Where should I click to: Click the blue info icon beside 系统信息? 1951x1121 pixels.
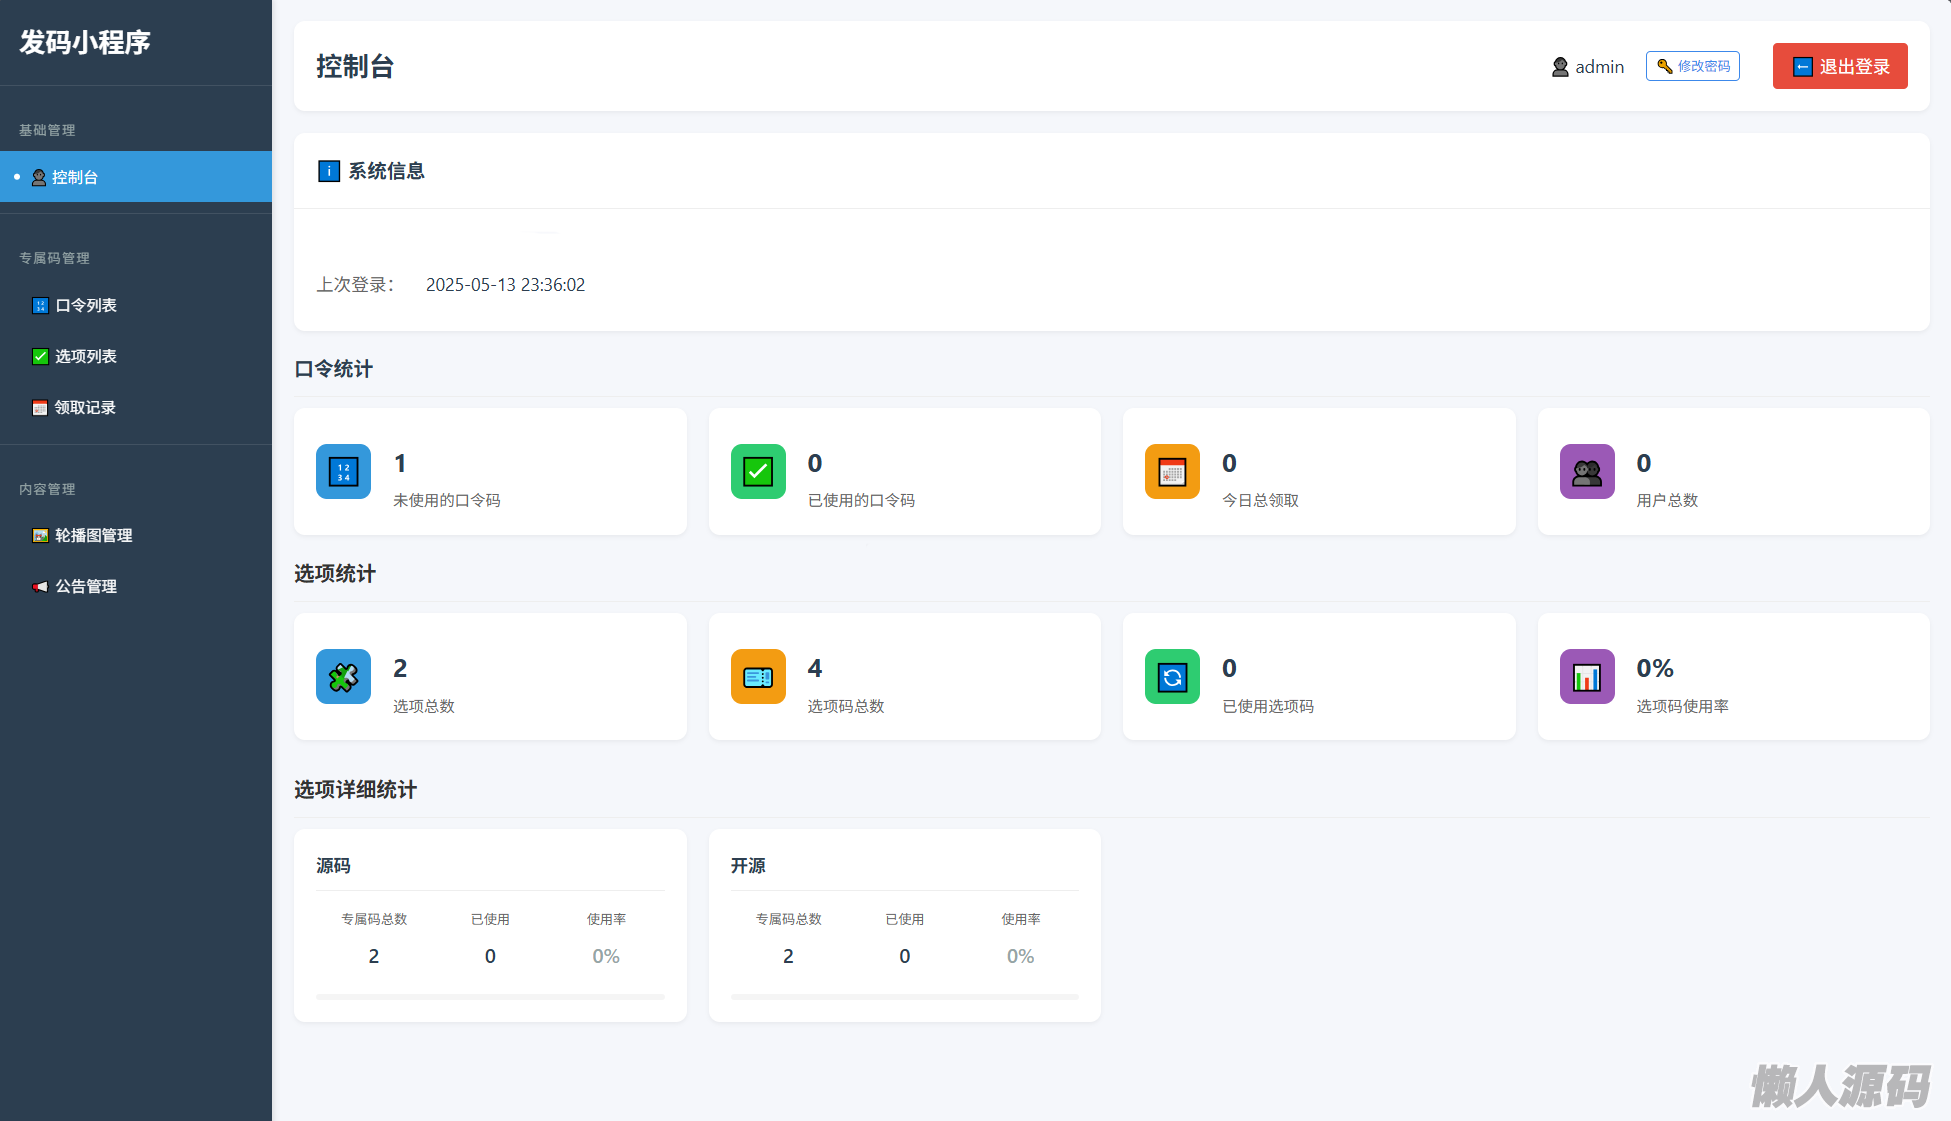pos(328,171)
